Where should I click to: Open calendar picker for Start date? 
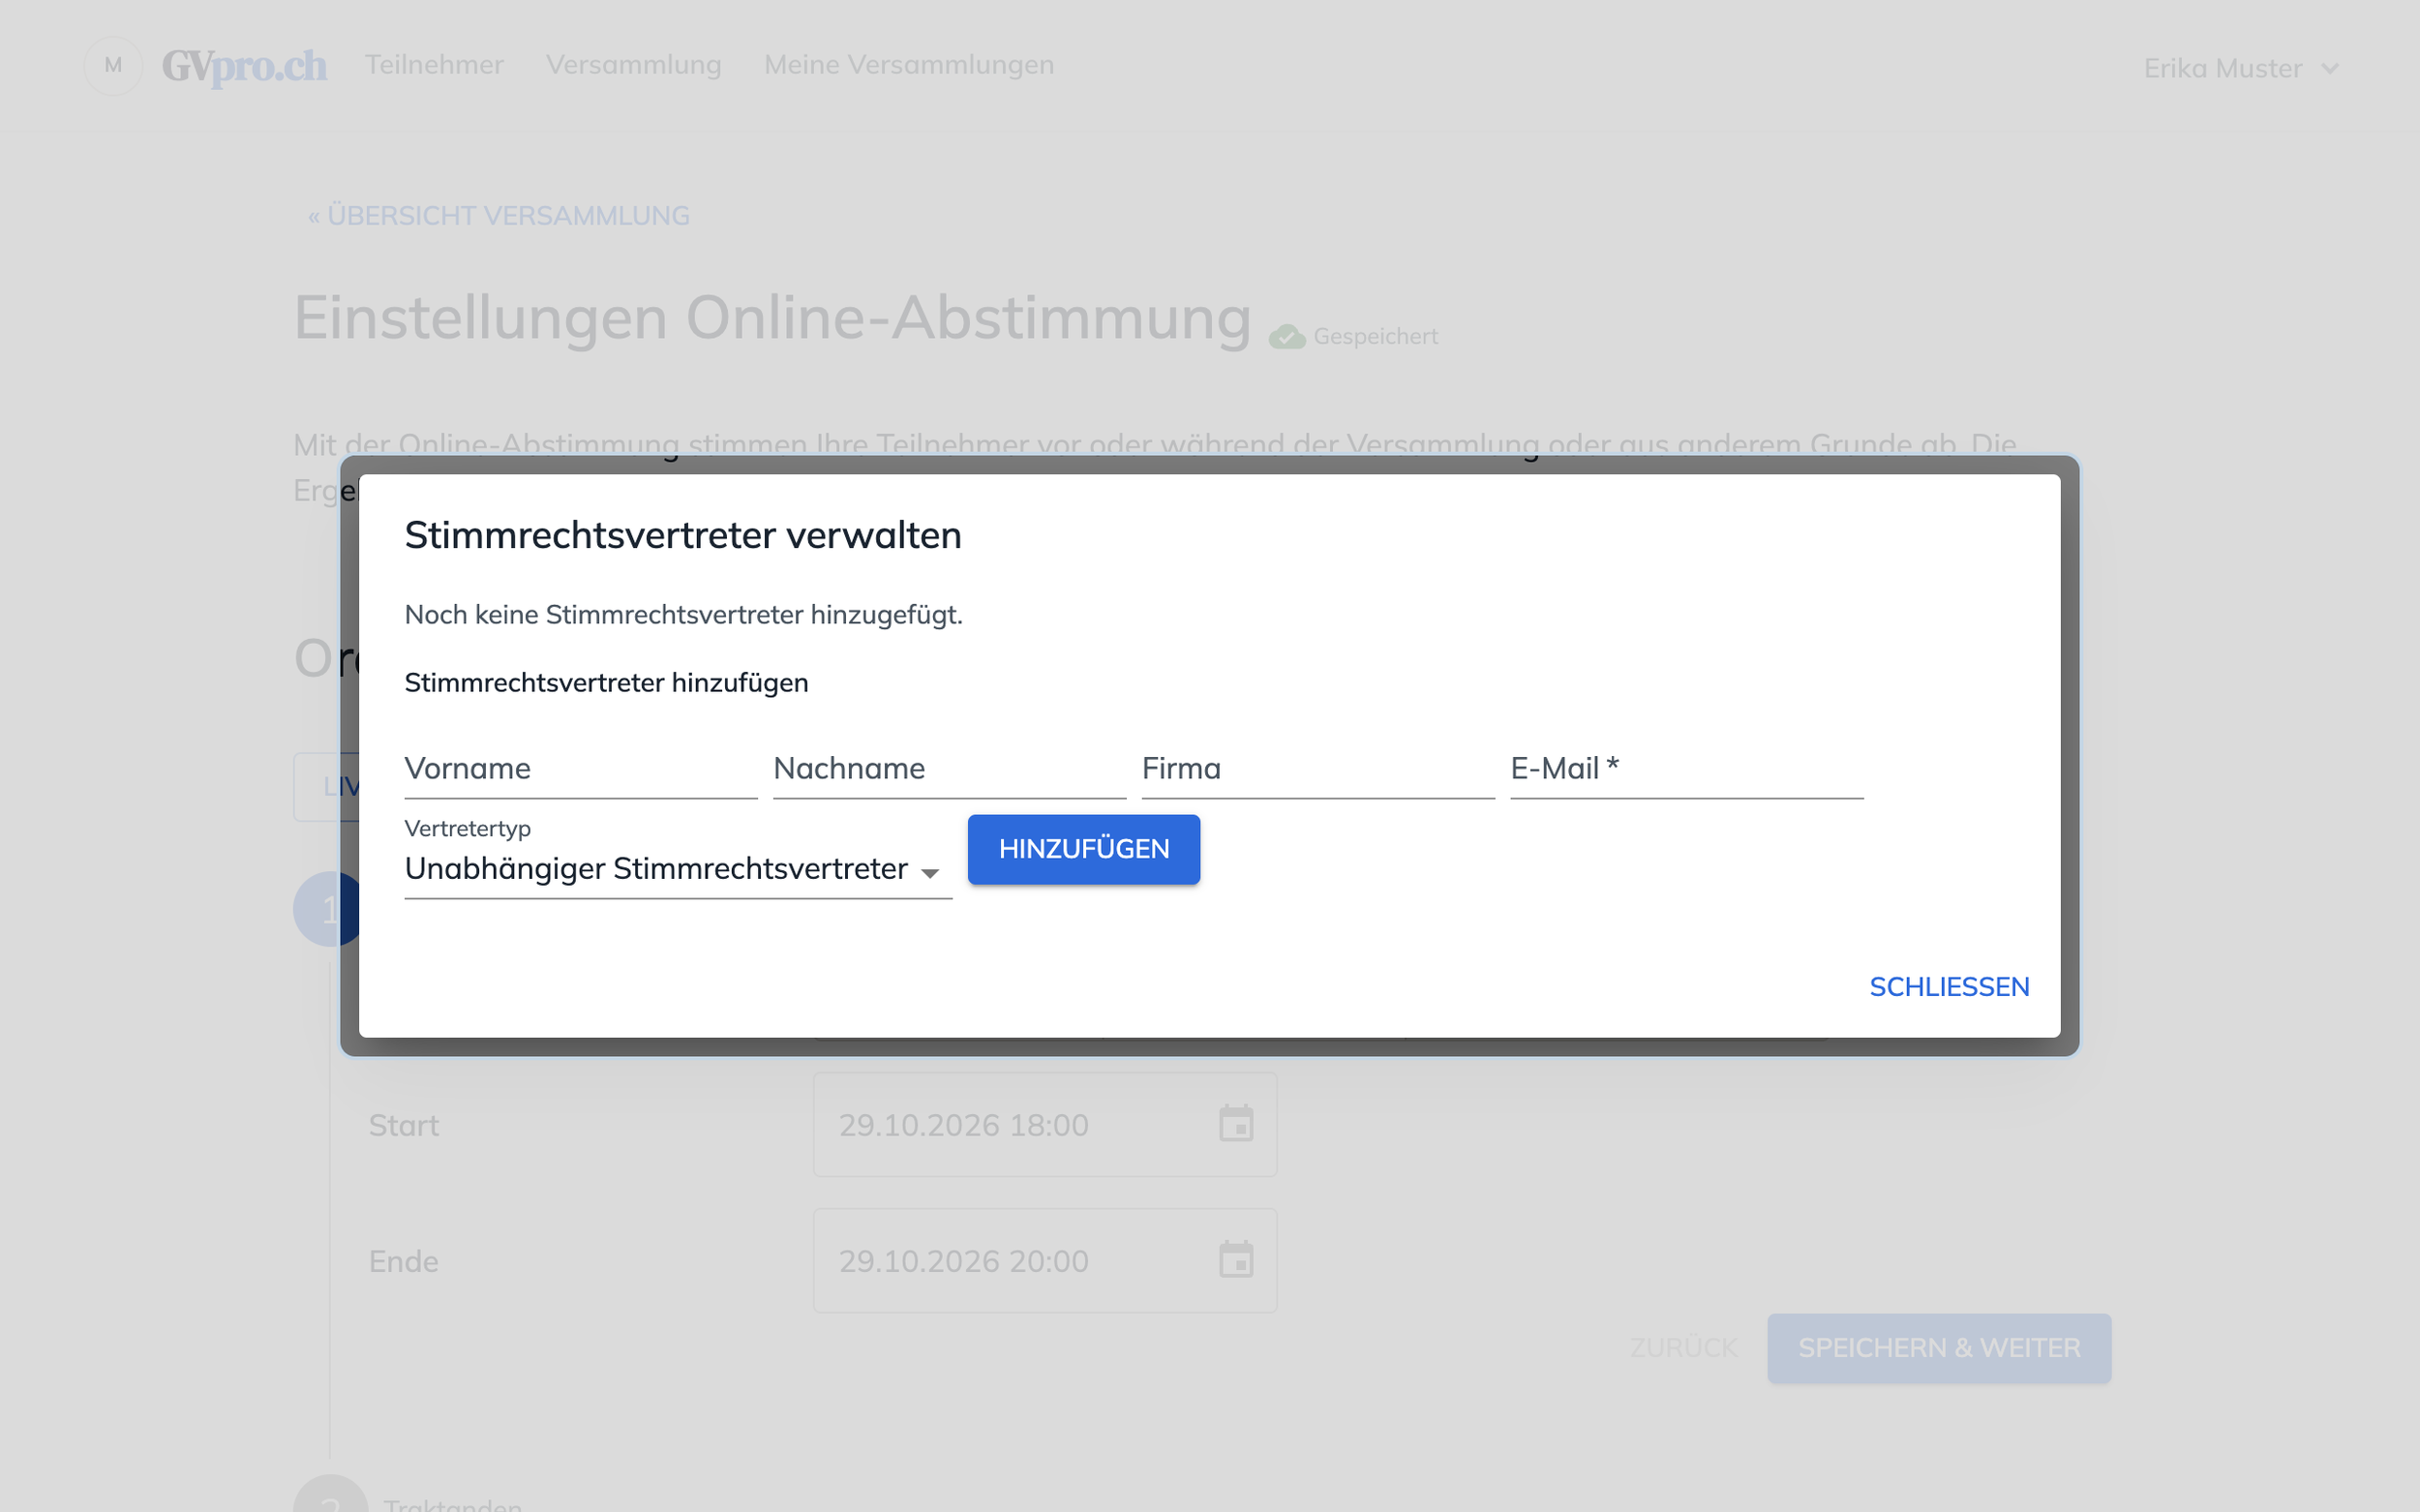(x=1236, y=1124)
